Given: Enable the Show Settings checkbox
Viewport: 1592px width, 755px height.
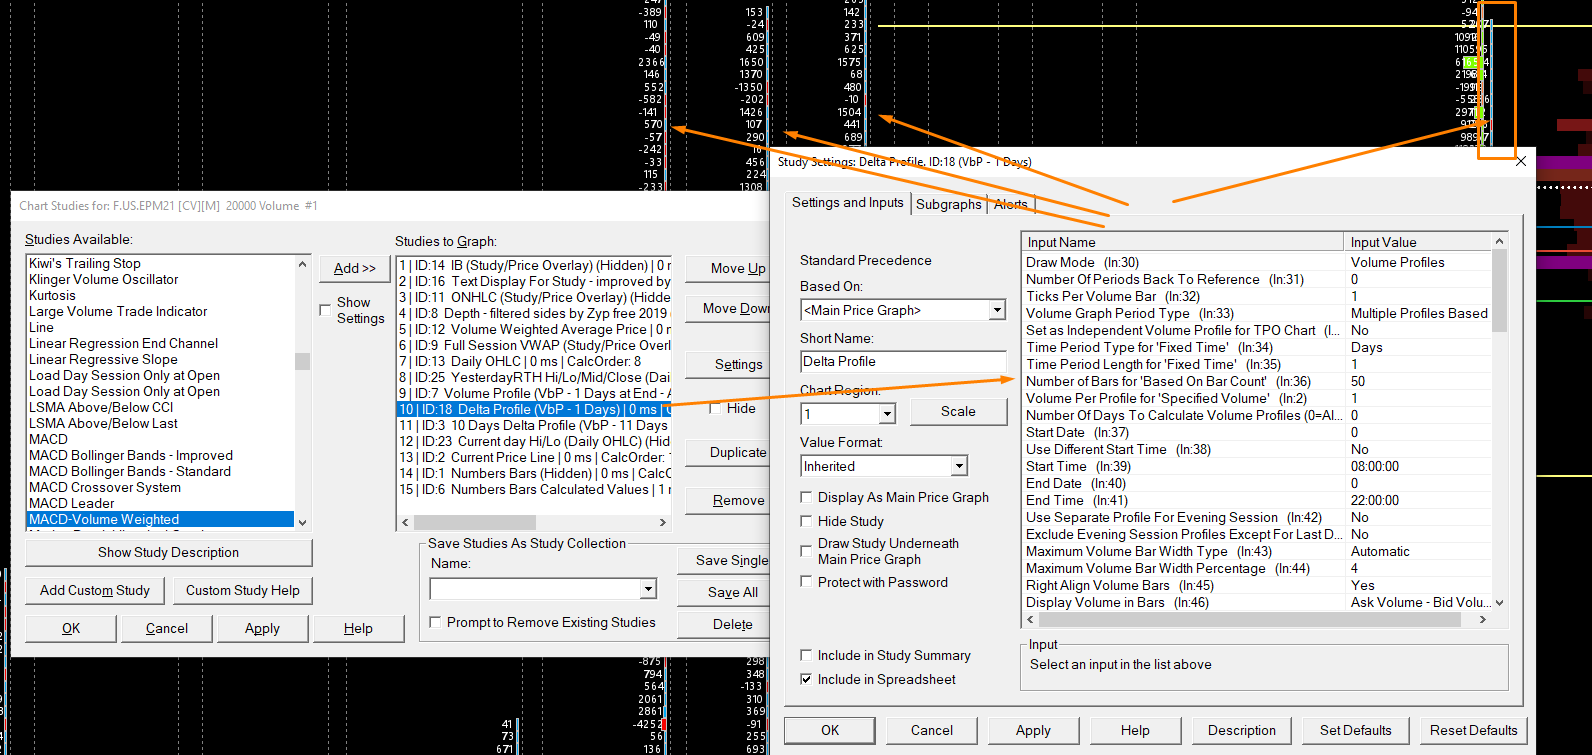Looking at the screenshot, I should point(325,310).
